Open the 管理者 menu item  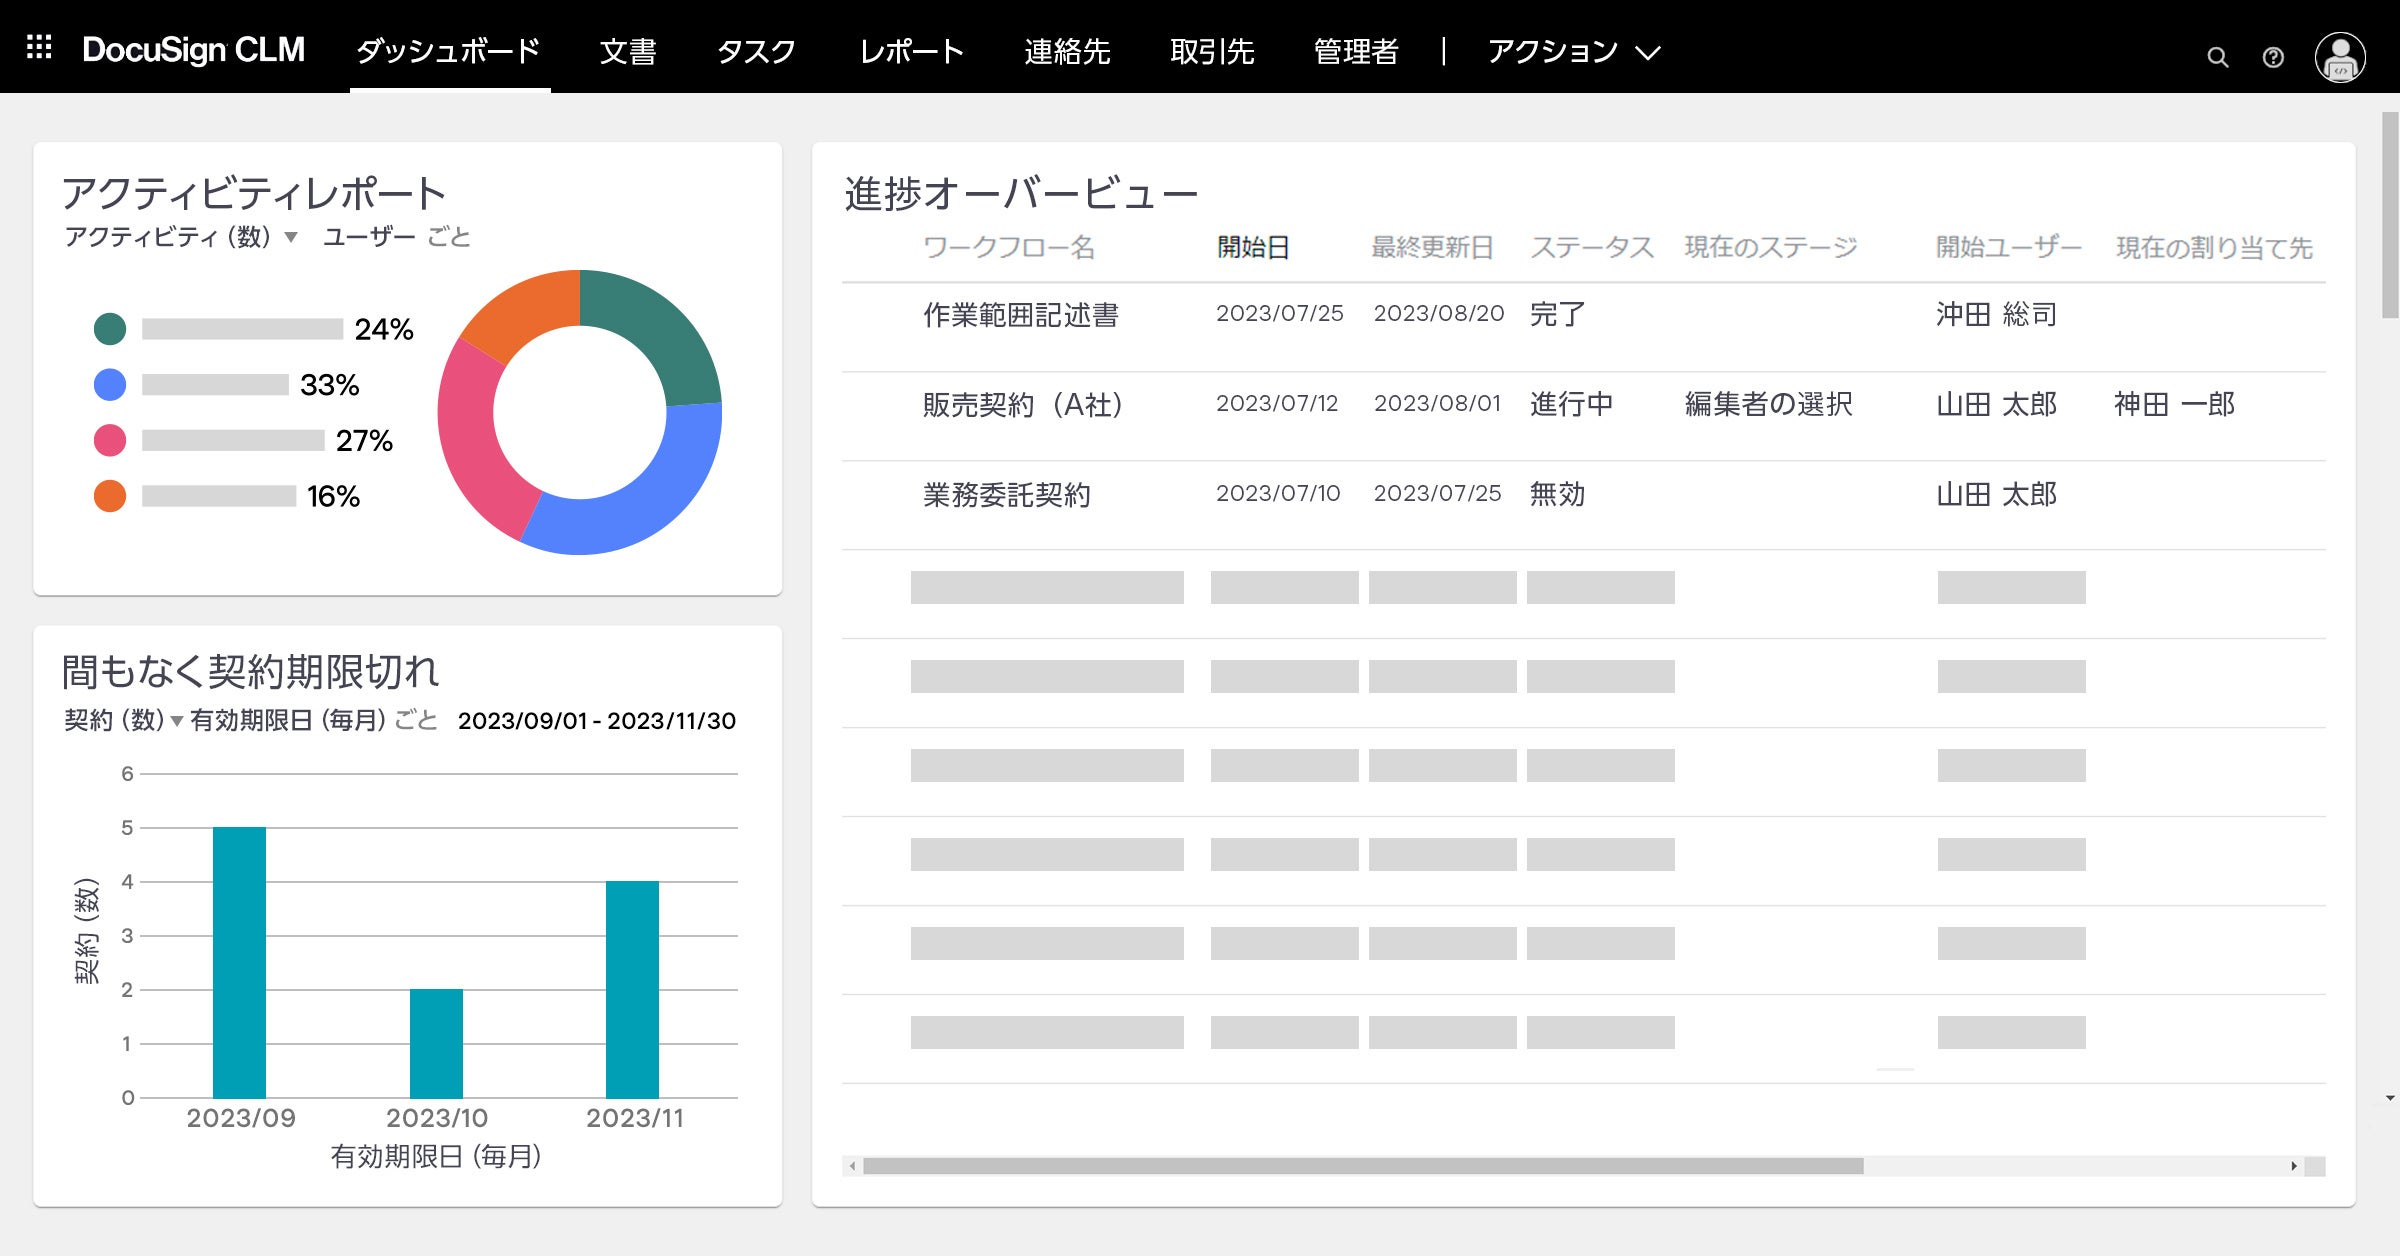(1357, 53)
